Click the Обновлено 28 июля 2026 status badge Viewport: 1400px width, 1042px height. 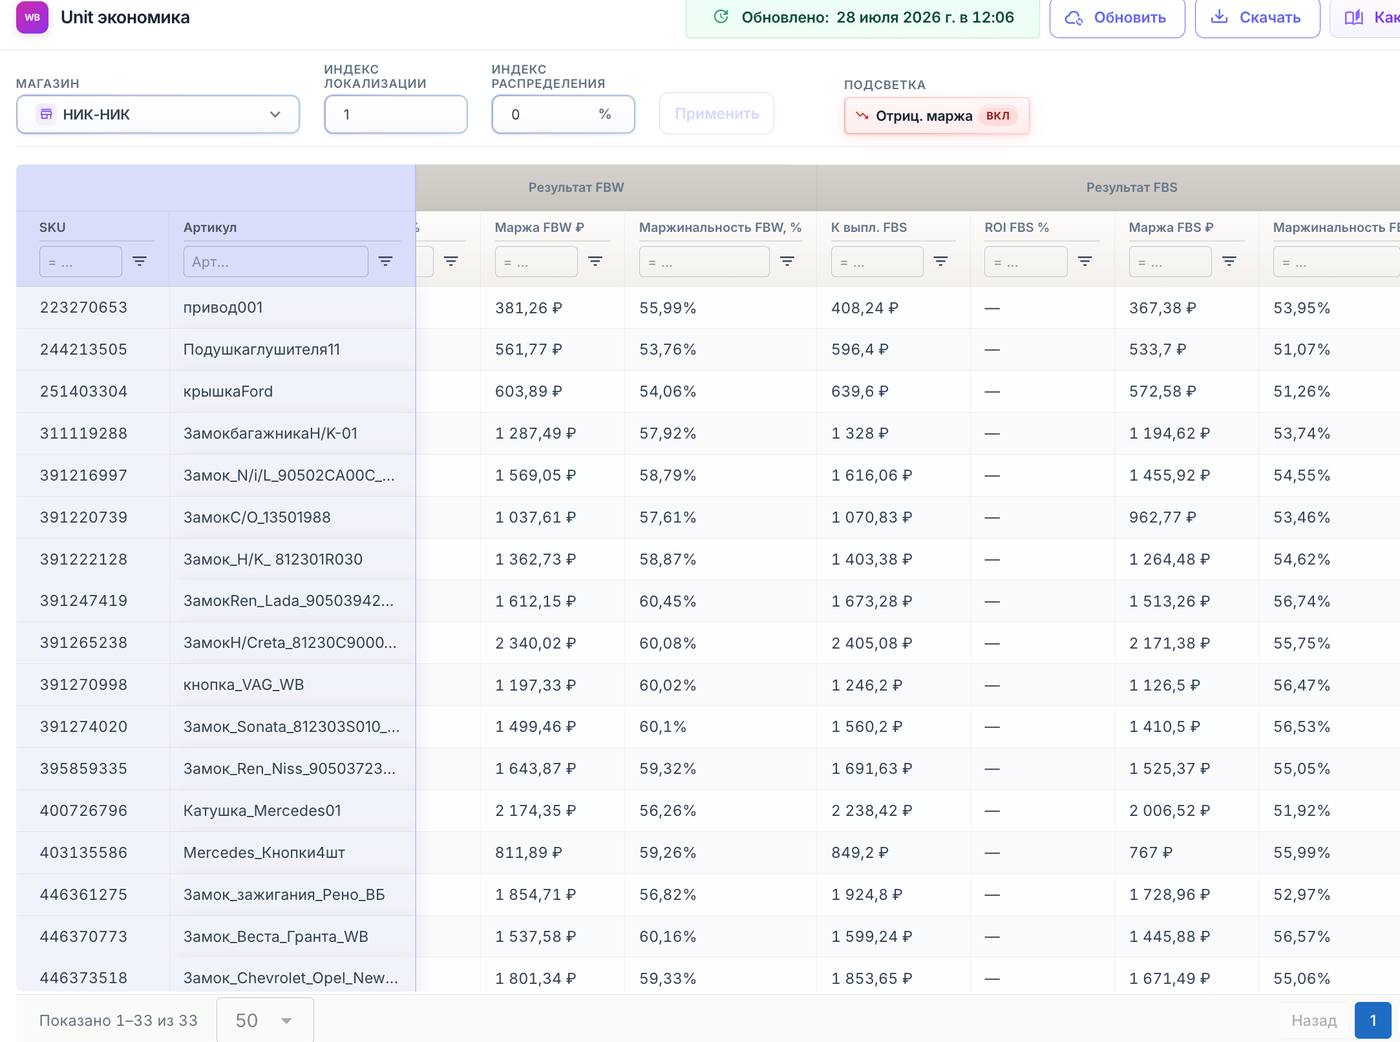(862, 17)
